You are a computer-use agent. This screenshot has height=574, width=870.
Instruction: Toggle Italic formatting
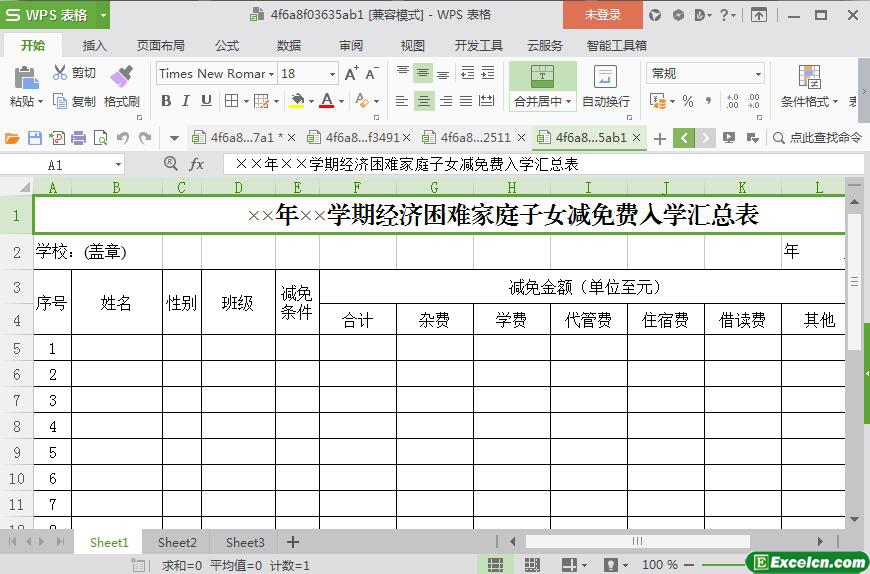(x=186, y=100)
